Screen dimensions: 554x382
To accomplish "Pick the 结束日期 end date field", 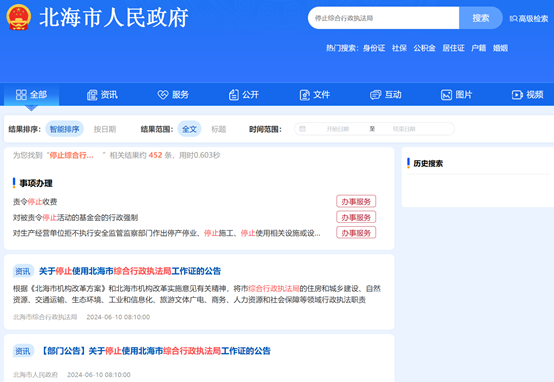I will pyautogui.click(x=404, y=129).
